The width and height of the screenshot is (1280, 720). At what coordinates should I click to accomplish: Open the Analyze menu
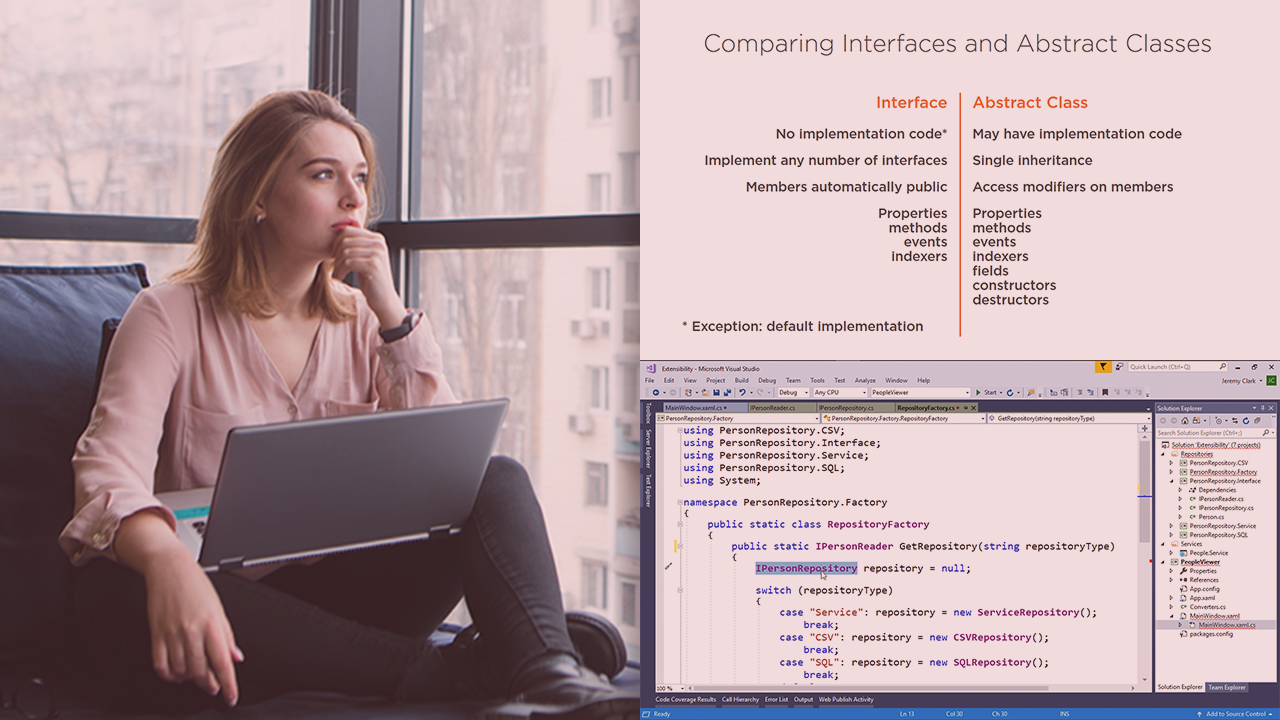tap(865, 380)
